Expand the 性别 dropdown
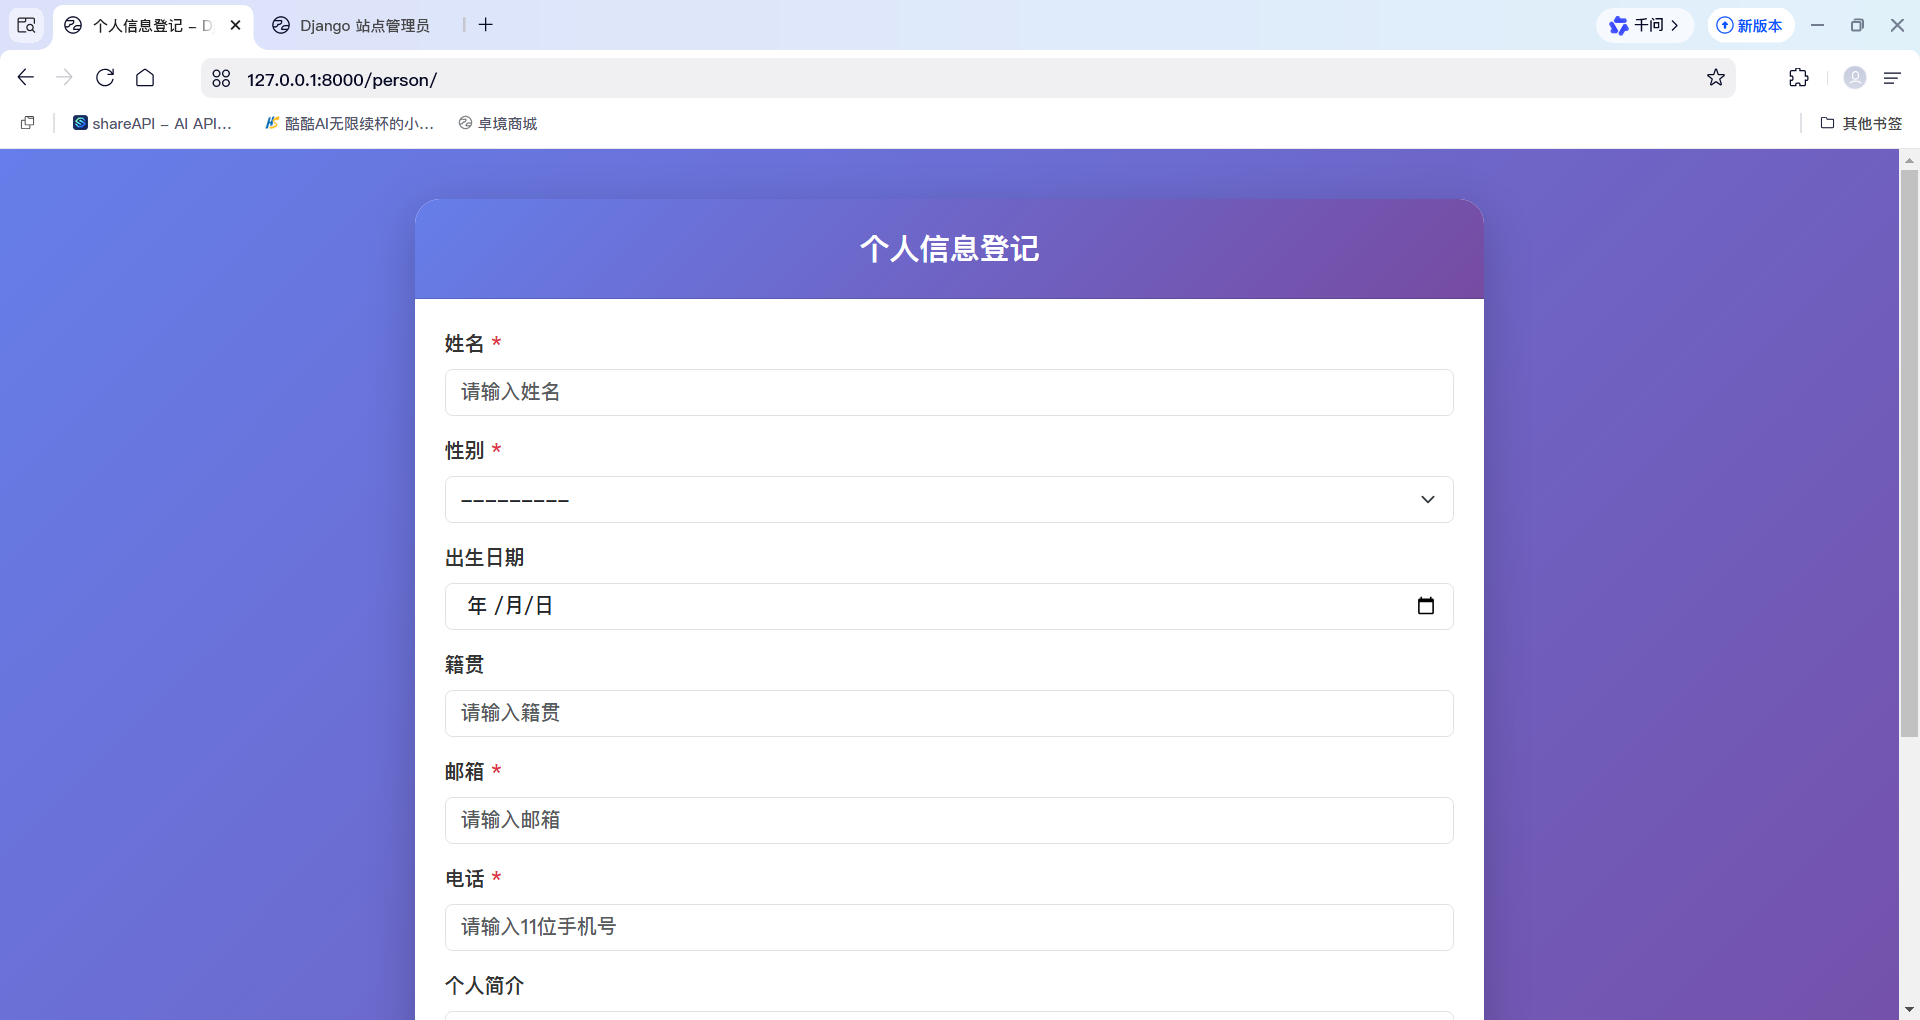This screenshot has height=1020, width=1920. pyautogui.click(x=949, y=499)
